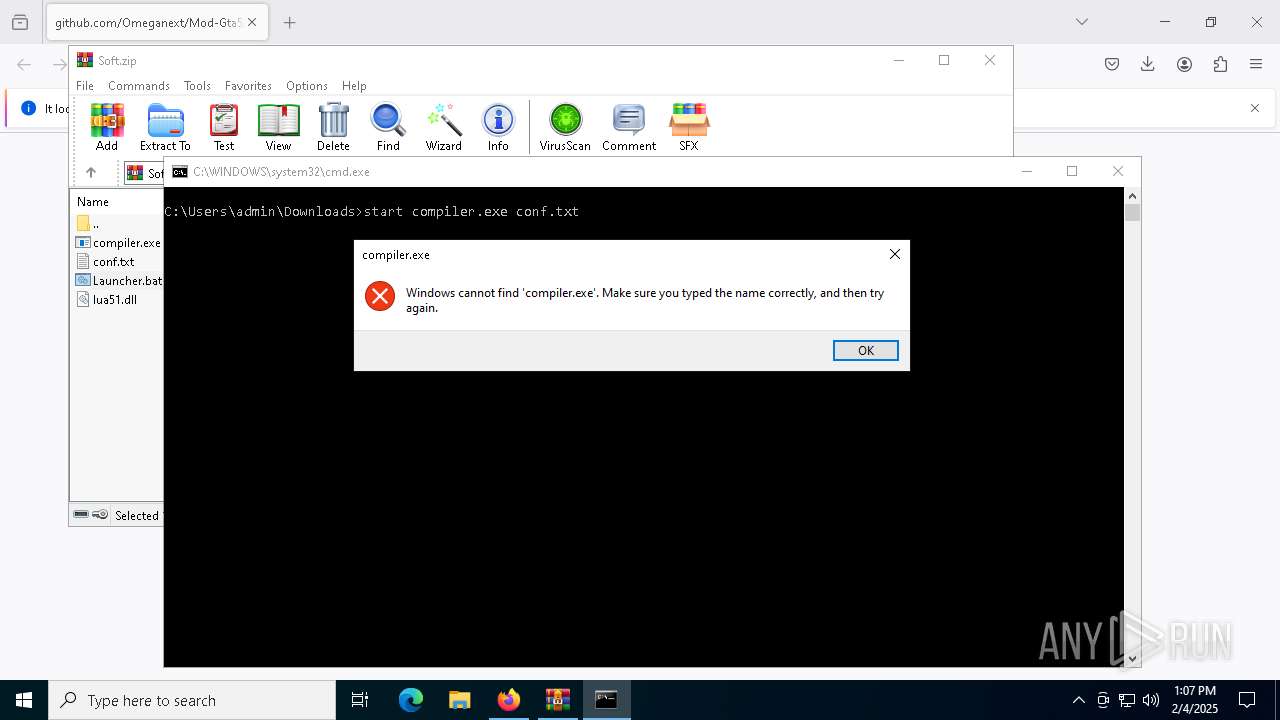This screenshot has height=720, width=1280.
Task: Open the Help menu in WinRAR
Action: tap(354, 86)
